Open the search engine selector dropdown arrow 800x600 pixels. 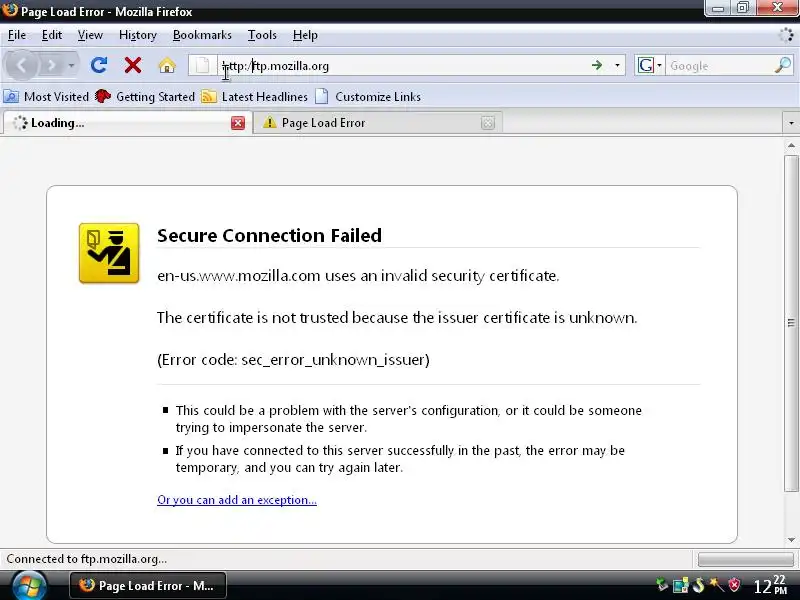click(659, 65)
